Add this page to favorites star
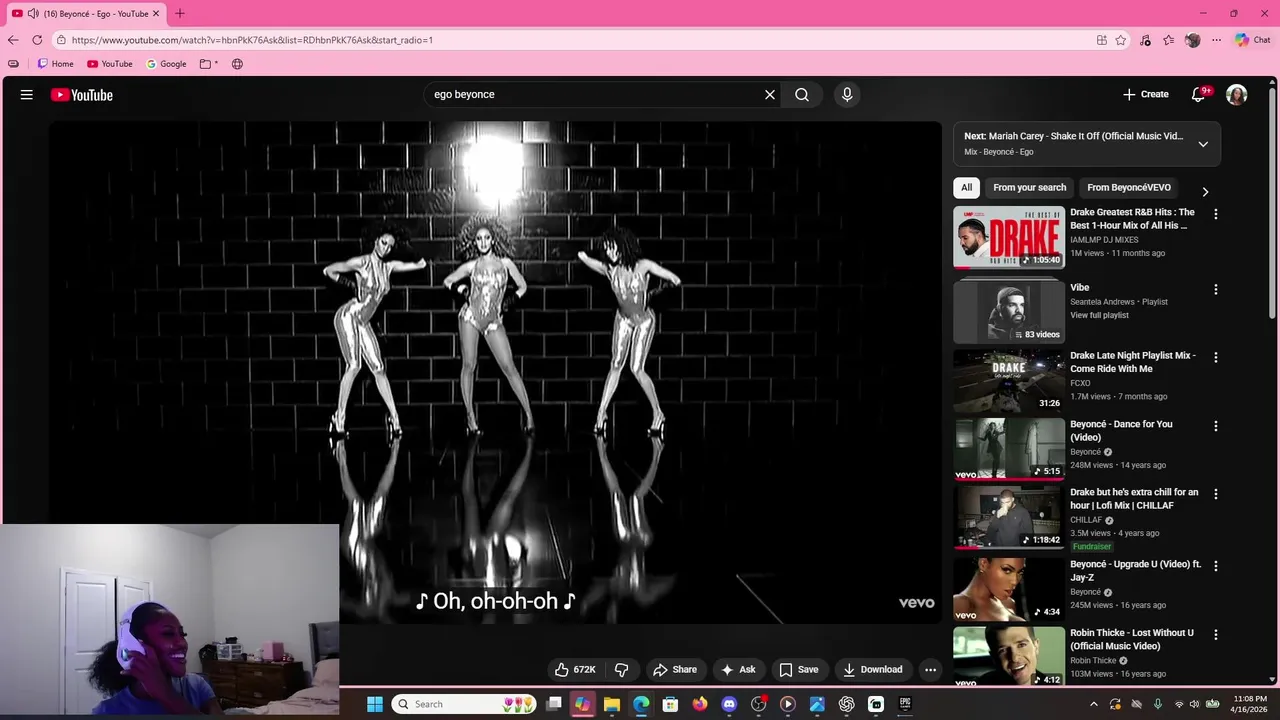This screenshot has width=1280, height=720. pos(1121,40)
